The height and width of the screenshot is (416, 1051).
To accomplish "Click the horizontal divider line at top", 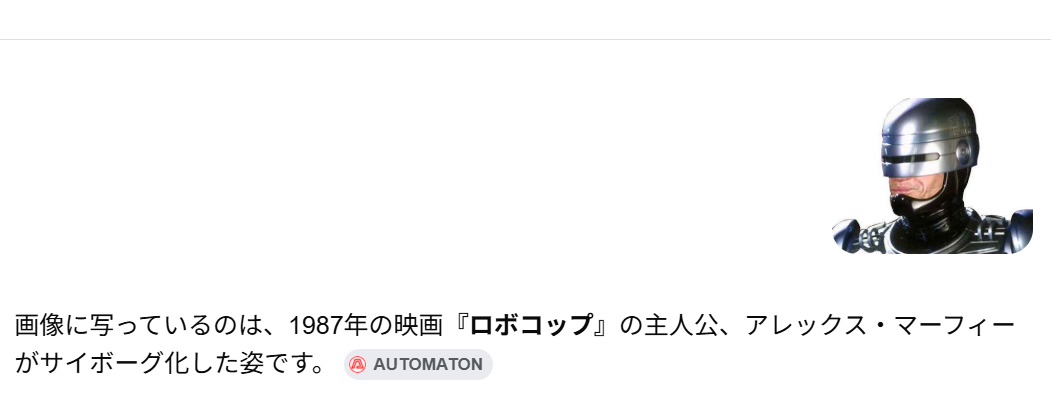I will (525, 39).
